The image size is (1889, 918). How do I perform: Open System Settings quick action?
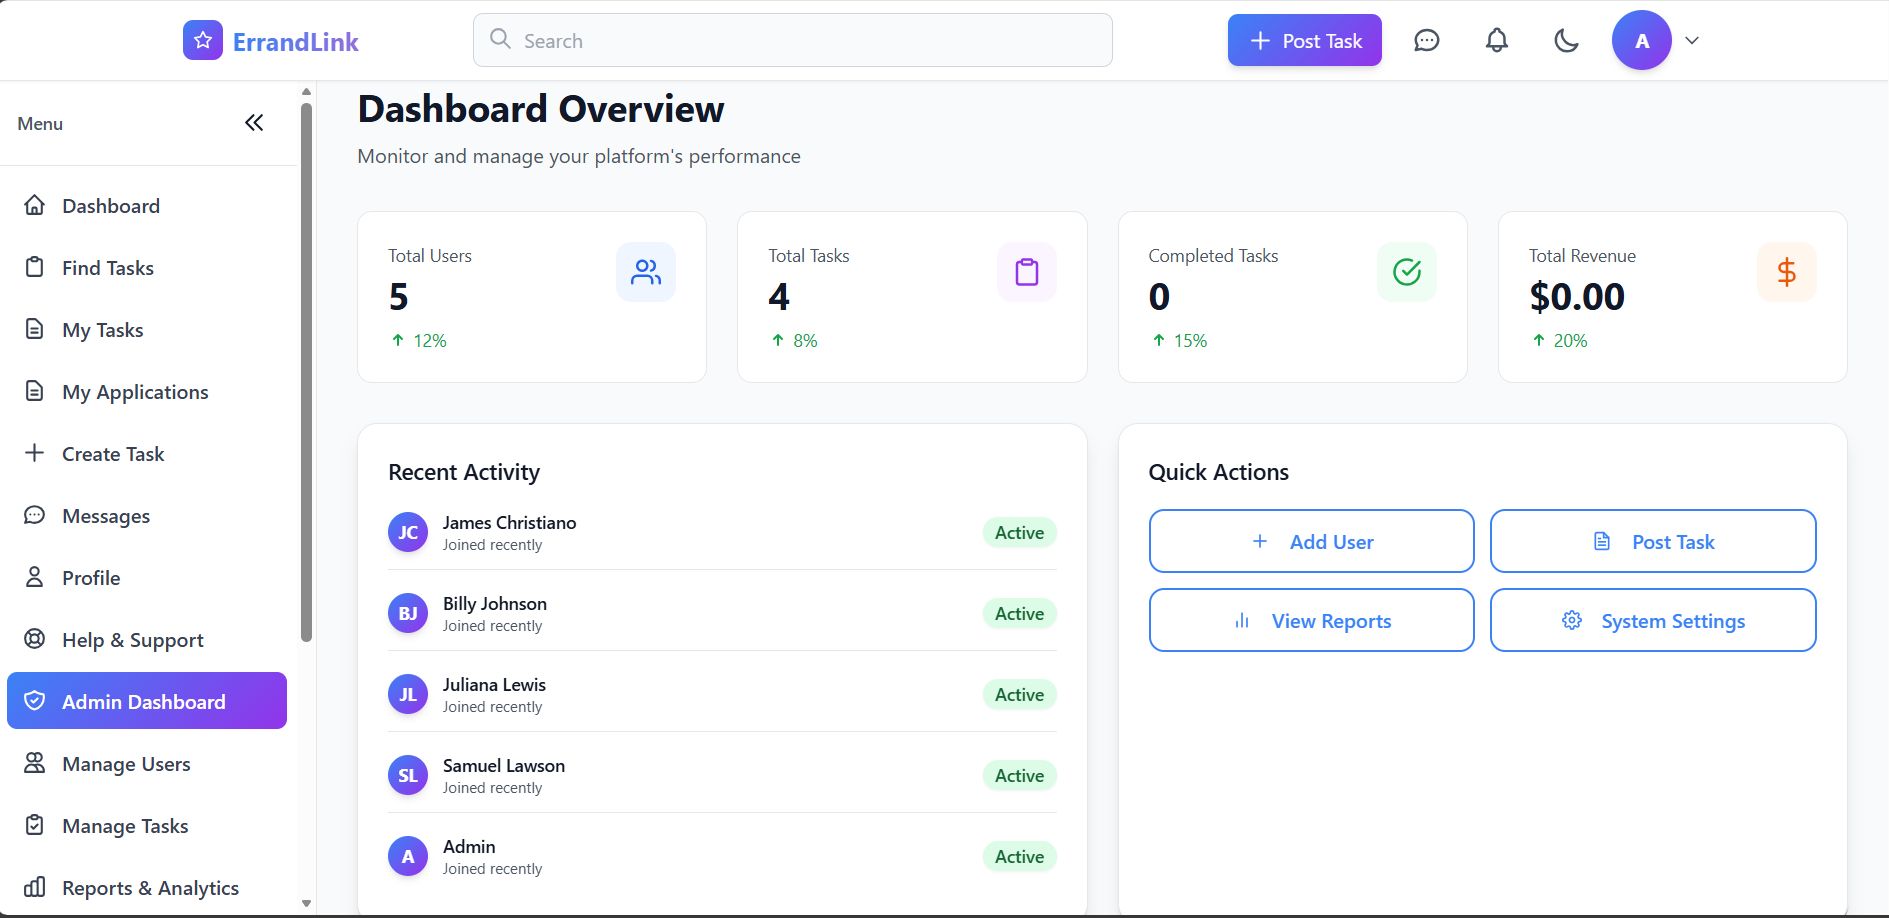pyautogui.click(x=1652, y=621)
